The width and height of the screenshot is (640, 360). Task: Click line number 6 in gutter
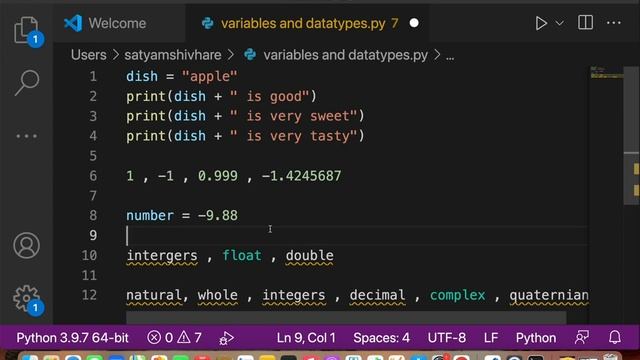click(x=93, y=176)
